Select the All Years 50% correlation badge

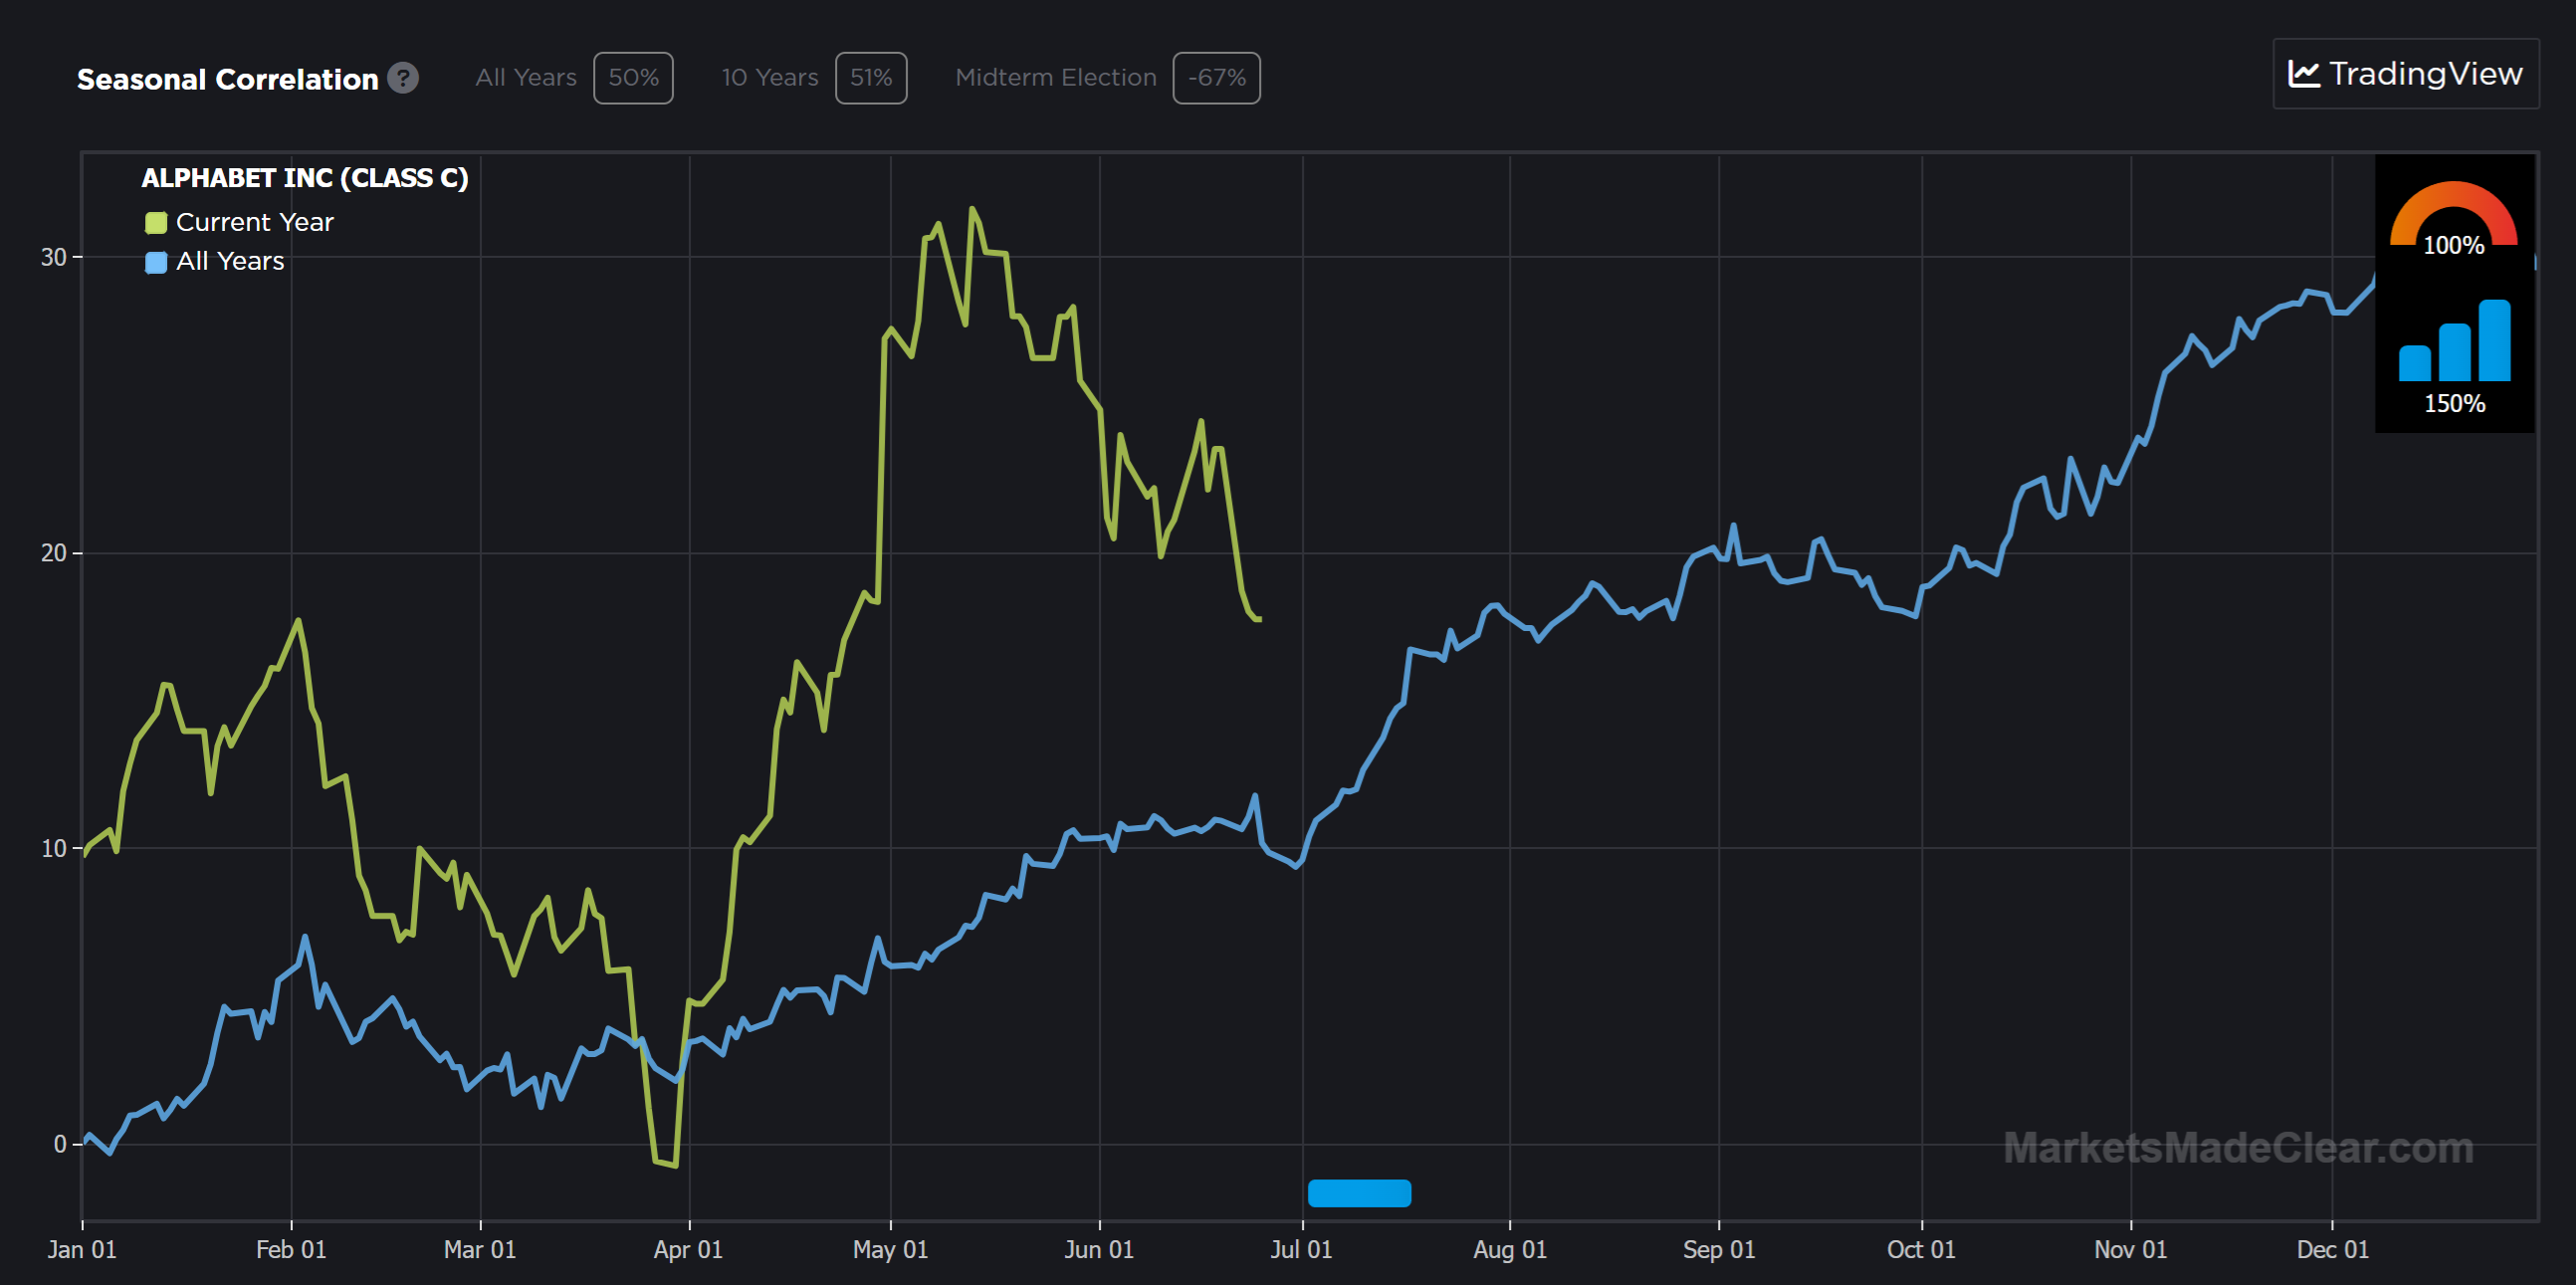[633, 78]
